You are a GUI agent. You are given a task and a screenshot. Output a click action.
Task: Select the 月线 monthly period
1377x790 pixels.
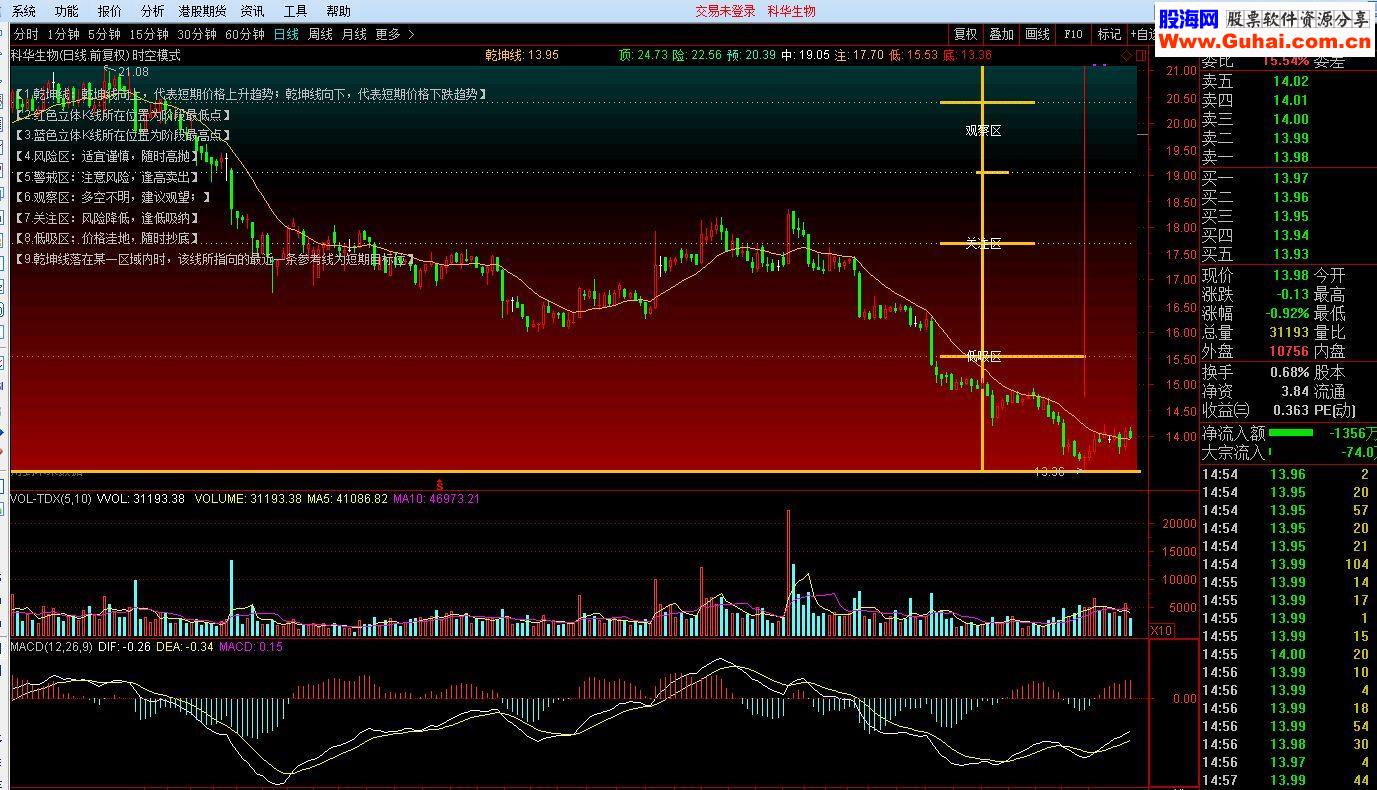[354, 34]
